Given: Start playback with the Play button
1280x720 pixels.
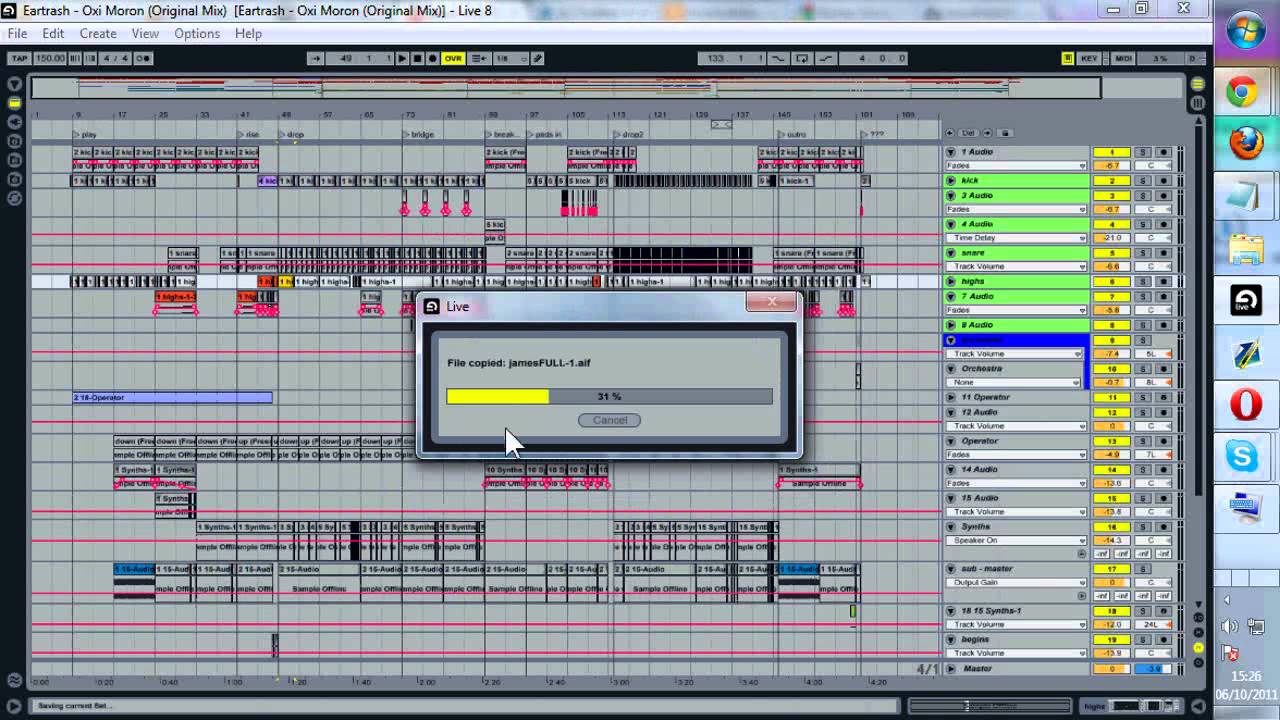Looking at the screenshot, I should (x=402, y=58).
